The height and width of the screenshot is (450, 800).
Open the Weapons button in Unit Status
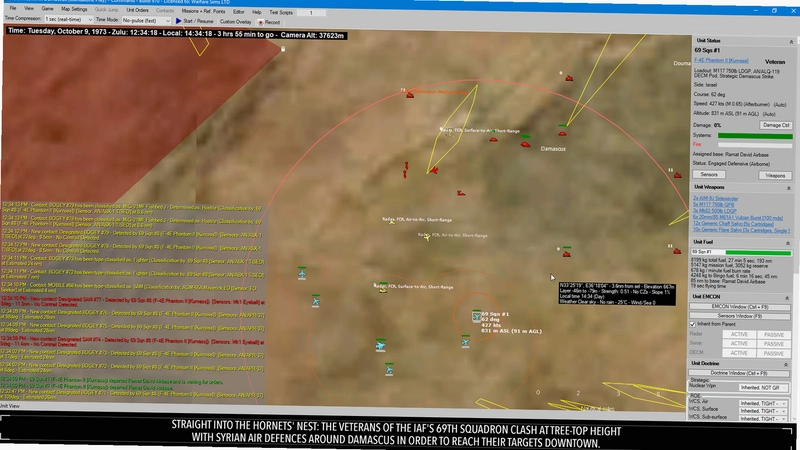tap(775, 176)
